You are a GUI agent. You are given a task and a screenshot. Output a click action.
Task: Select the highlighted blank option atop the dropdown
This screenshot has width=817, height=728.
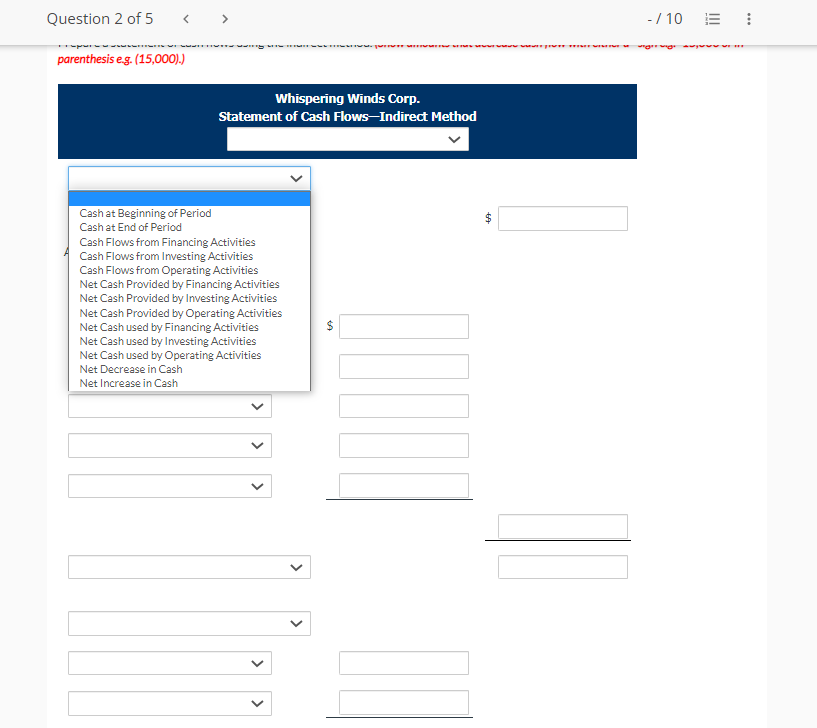click(x=189, y=199)
